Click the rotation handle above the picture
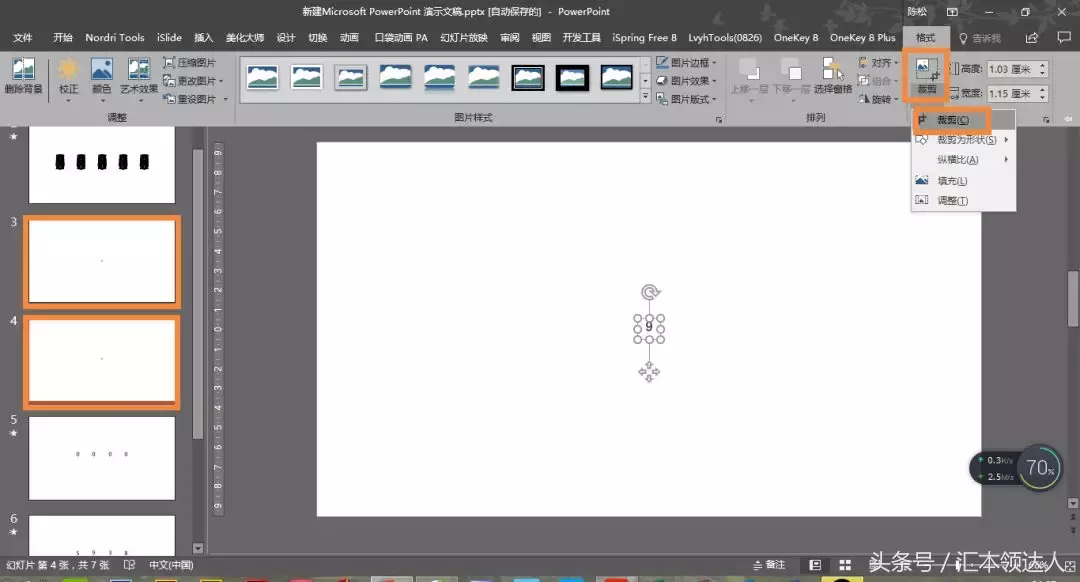Viewport: 1080px width, 582px height. coord(649,292)
